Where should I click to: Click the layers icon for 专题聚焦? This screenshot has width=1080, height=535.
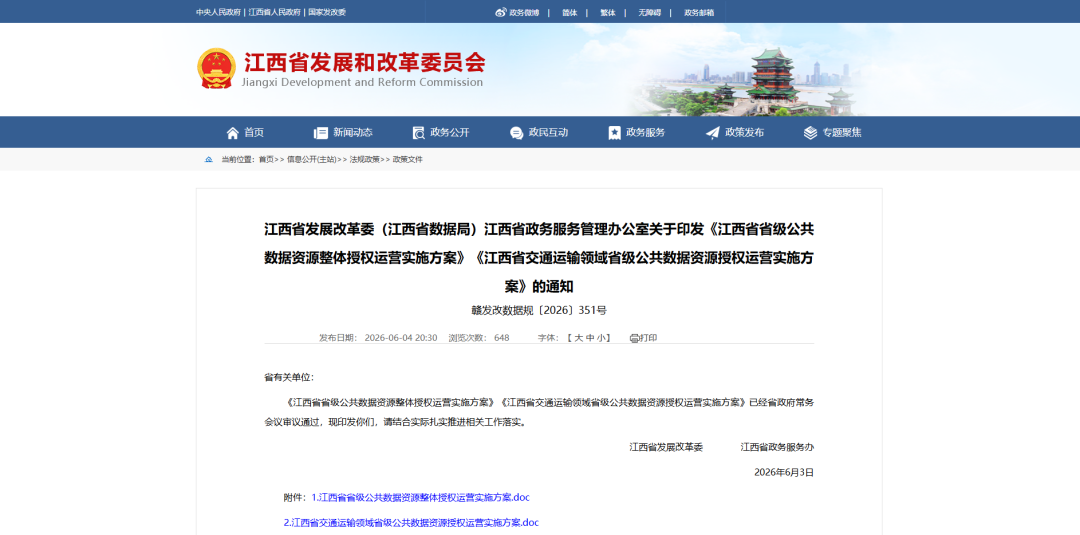pyautogui.click(x=811, y=133)
